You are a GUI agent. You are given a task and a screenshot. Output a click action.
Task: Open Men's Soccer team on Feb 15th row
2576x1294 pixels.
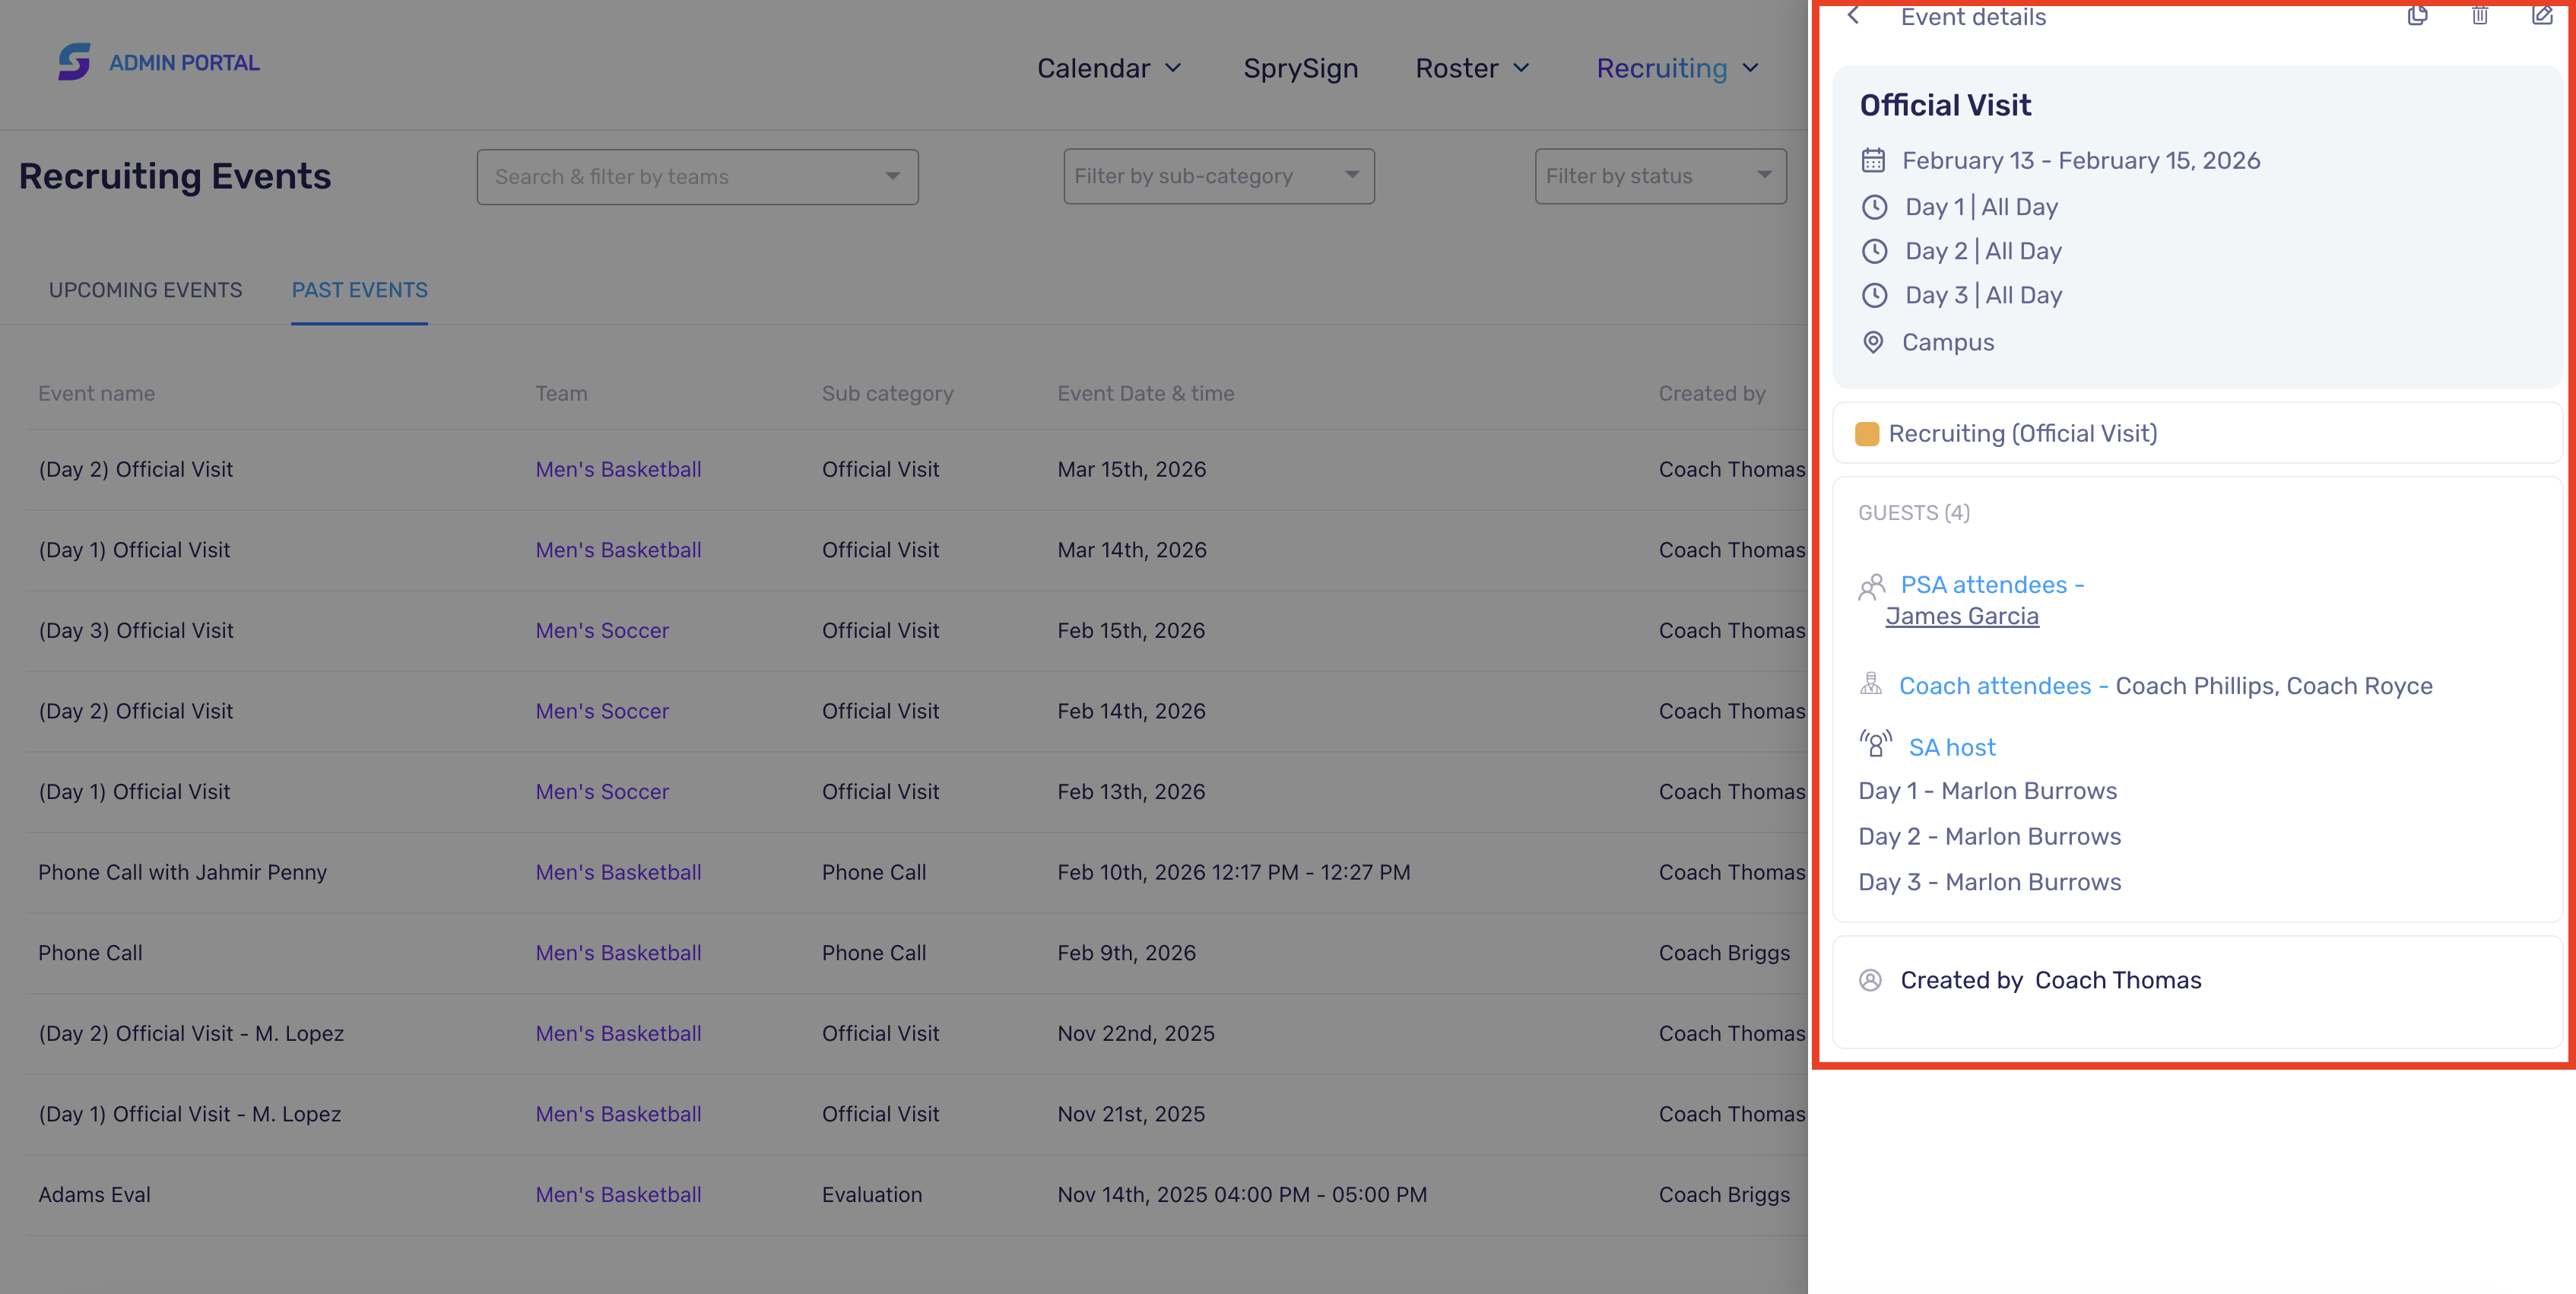click(601, 630)
